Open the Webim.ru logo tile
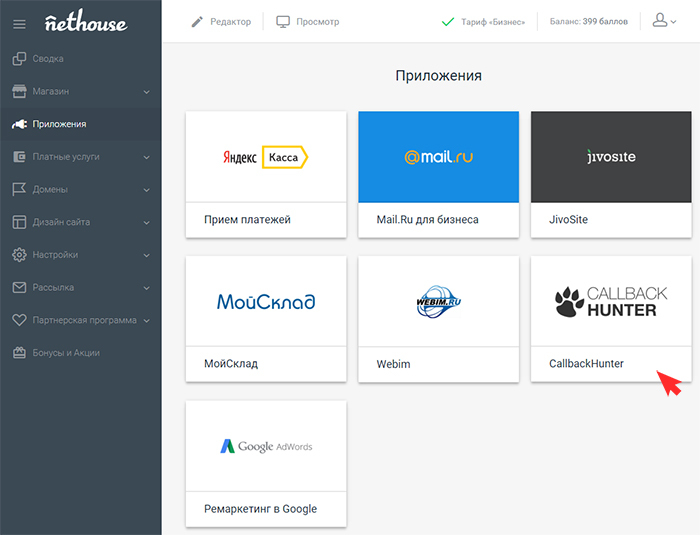This screenshot has width=700, height=535. 438,301
